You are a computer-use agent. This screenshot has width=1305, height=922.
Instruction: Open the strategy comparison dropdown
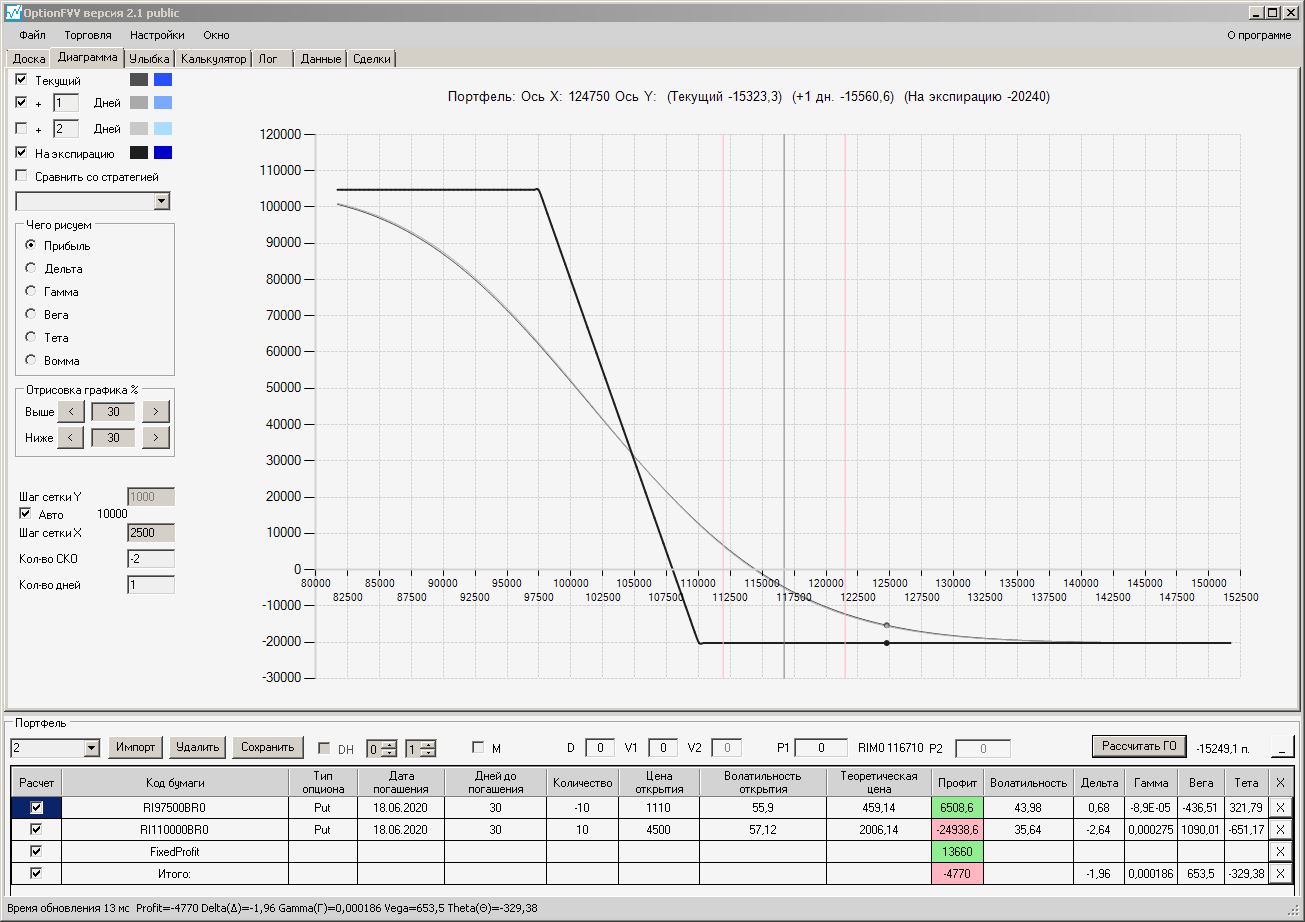(162, 201)
